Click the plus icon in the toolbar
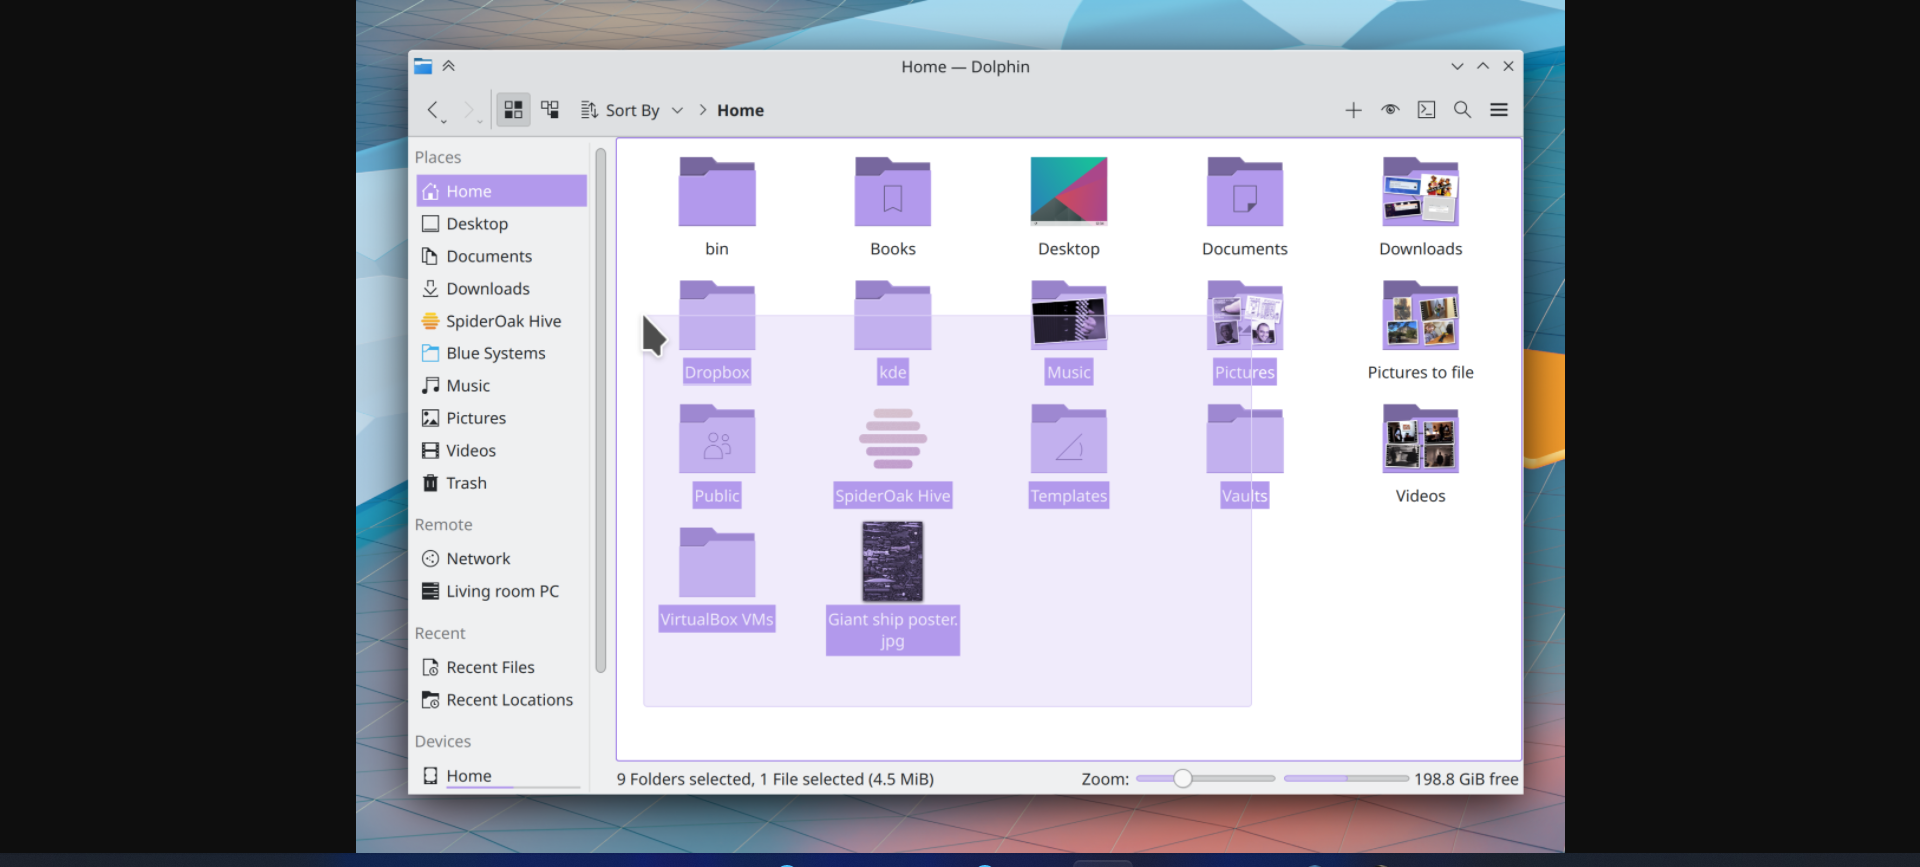The width and height of the screenshot is (1920, 867). (x=1353, y=110)
